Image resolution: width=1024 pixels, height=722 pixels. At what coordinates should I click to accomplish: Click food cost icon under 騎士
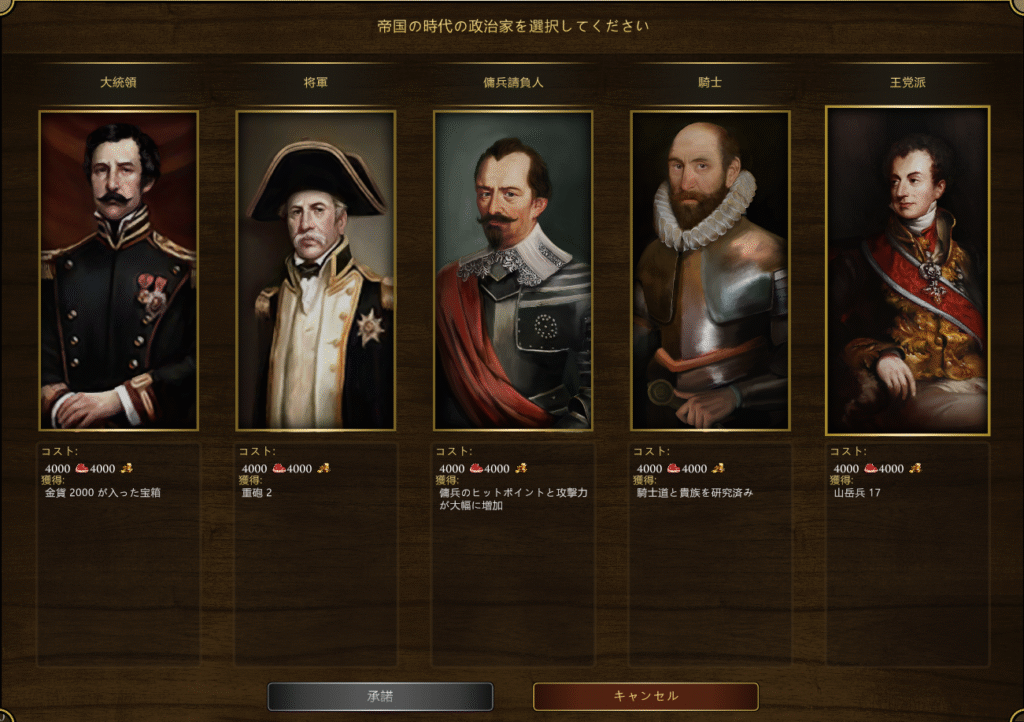[x=673, y=468]
